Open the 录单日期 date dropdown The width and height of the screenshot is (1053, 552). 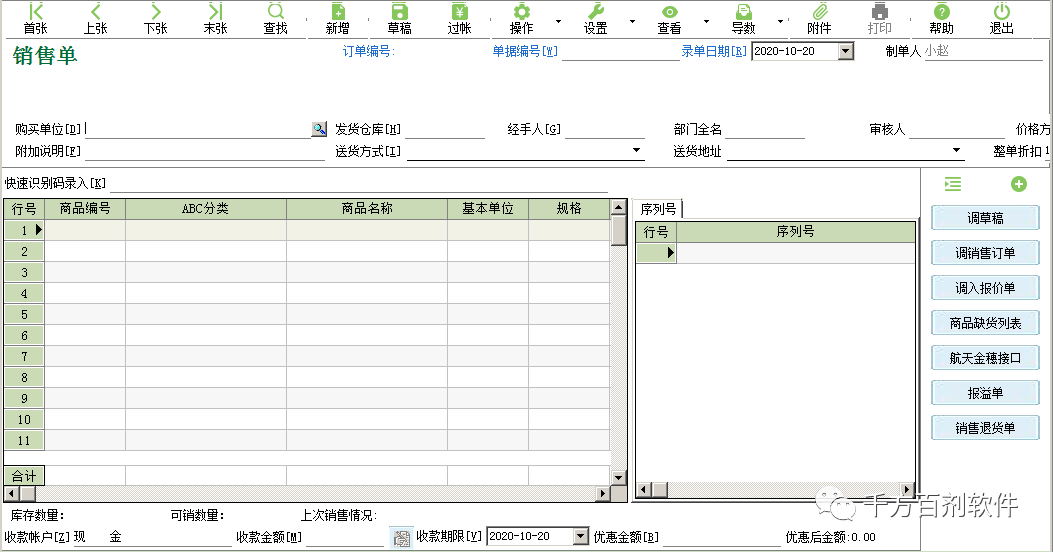846,51
